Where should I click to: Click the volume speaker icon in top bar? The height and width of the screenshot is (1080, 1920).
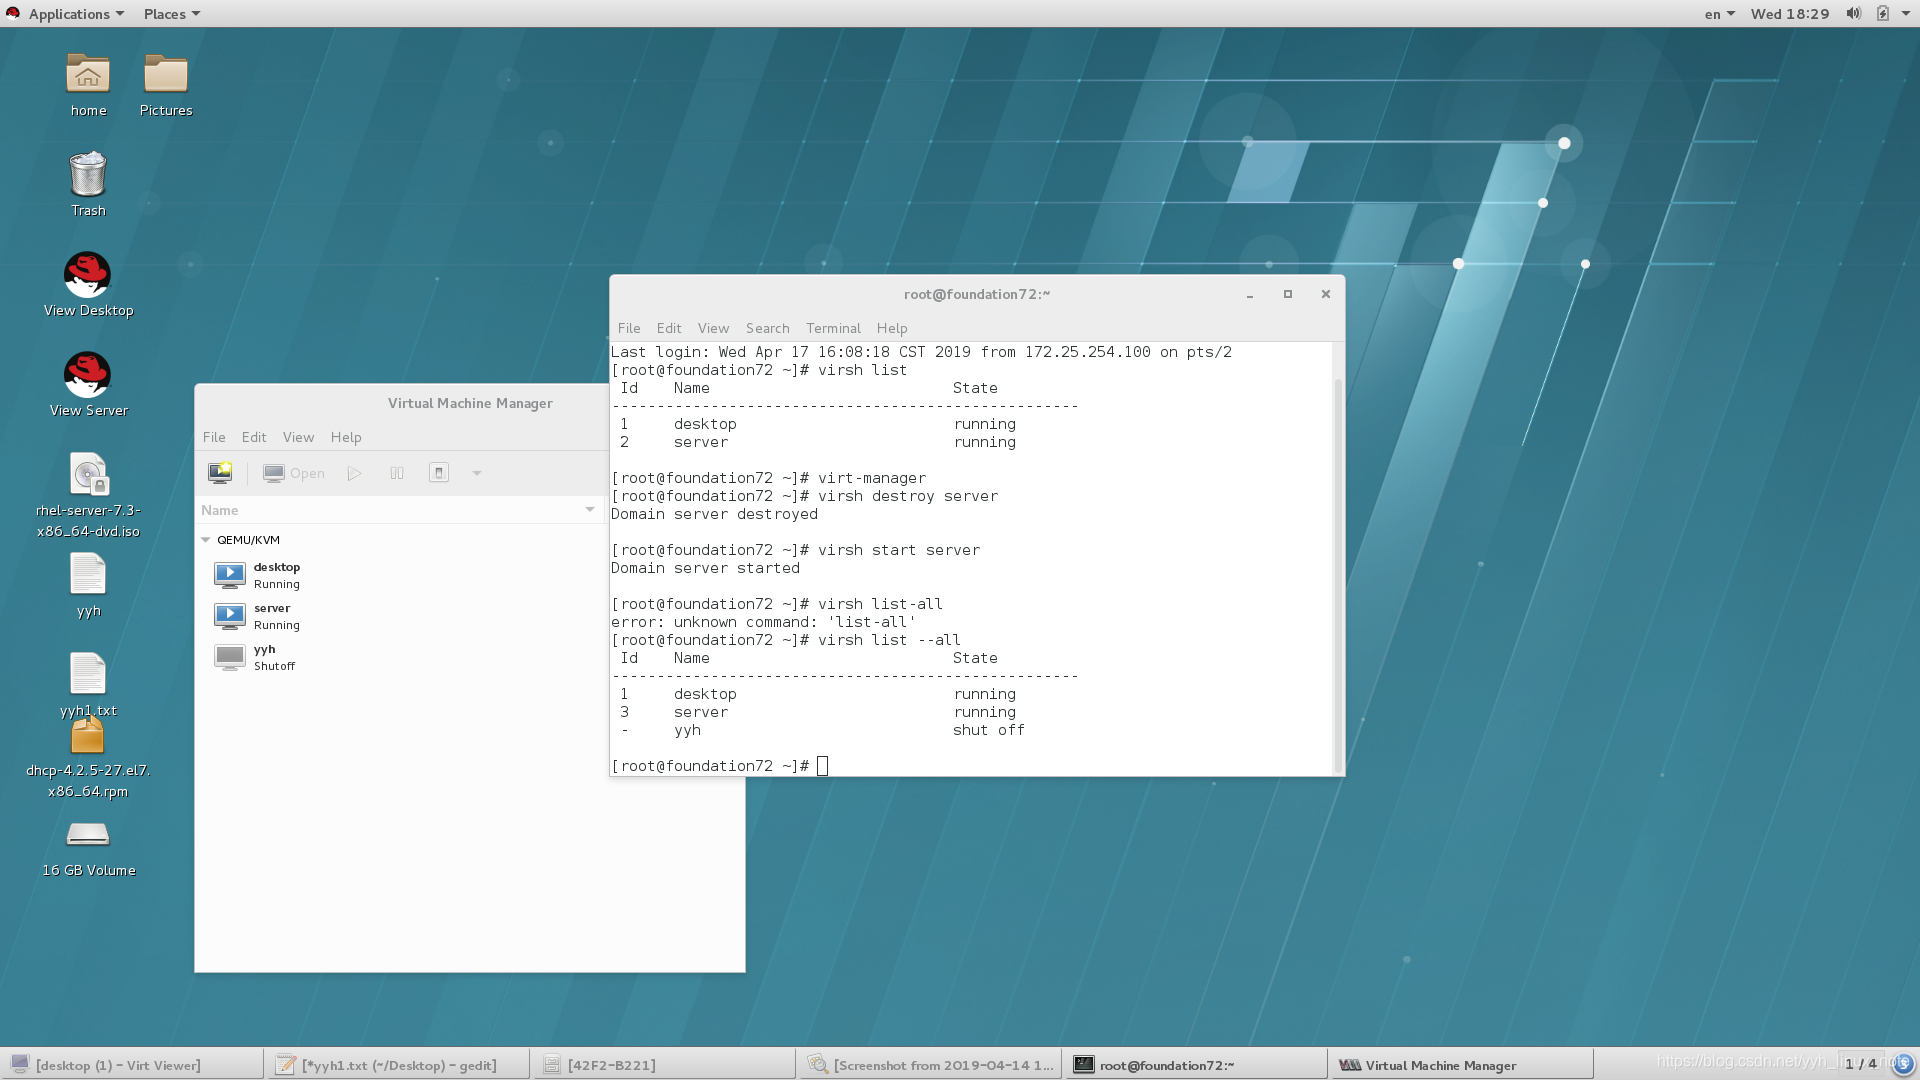1853,13
